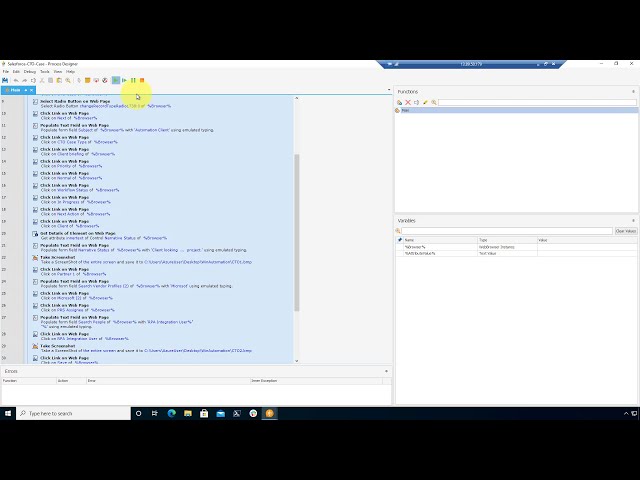Screen dimensions: 640x480
Task: Click the Functions panel search field
Action: pyautogui.click(x=537, y=102)
